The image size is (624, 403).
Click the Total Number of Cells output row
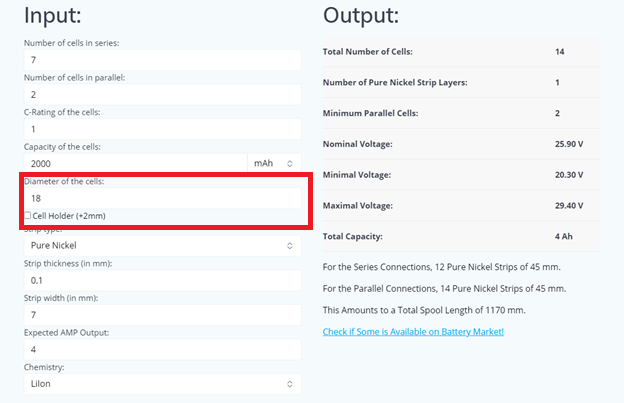[460, 51]
